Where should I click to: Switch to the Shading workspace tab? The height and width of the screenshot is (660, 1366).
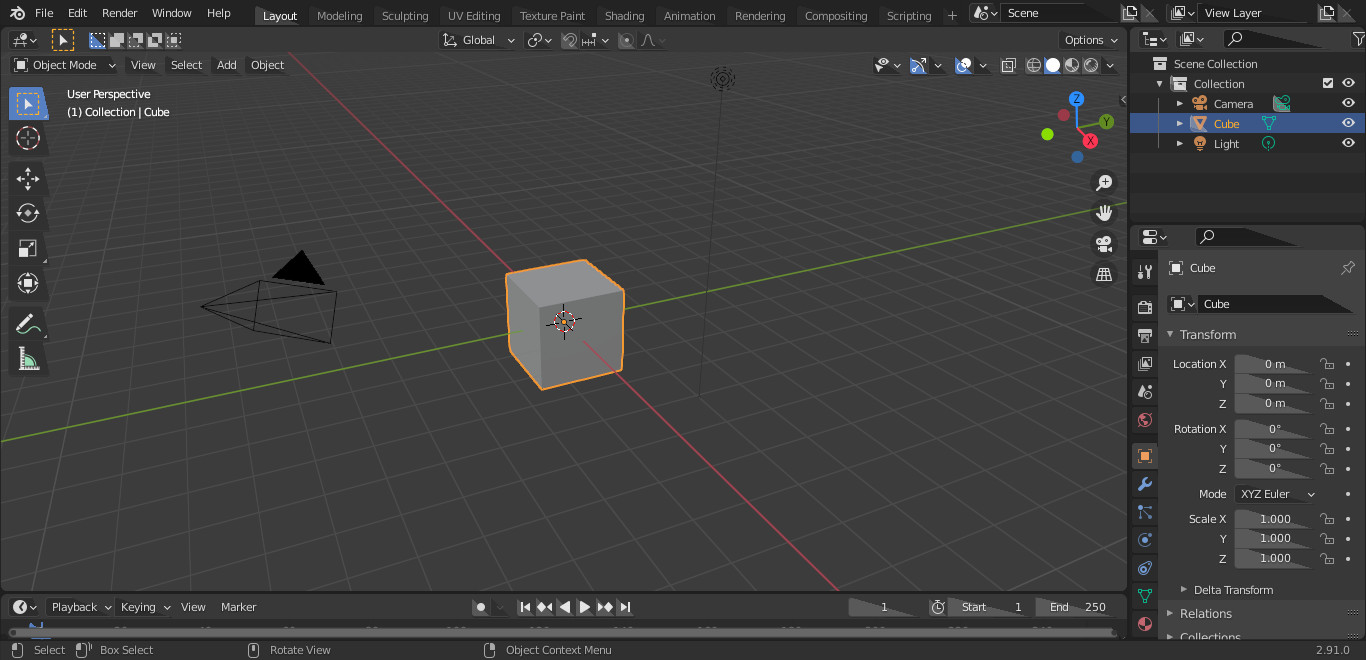coord(624,15)
